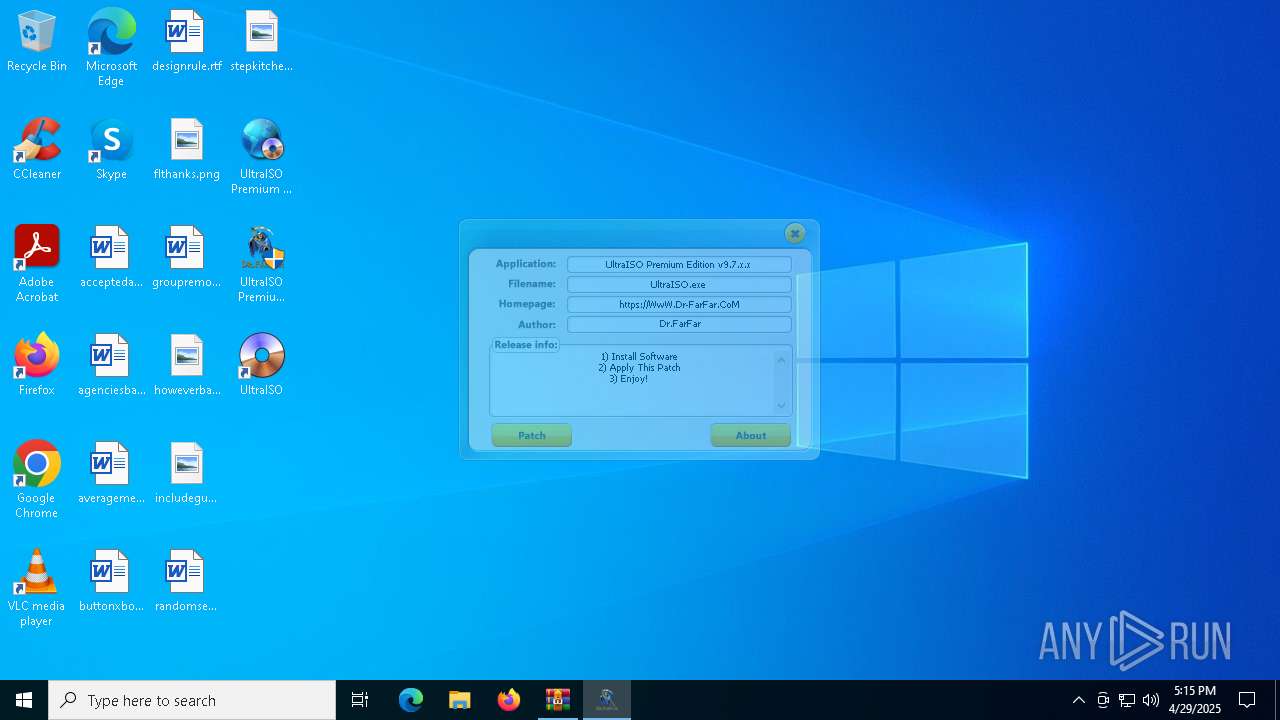Open Task View from taskbar

(360, 700)
